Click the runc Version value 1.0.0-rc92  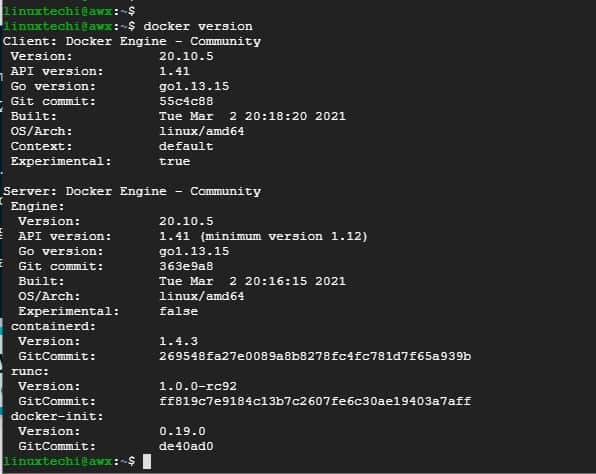198,386
